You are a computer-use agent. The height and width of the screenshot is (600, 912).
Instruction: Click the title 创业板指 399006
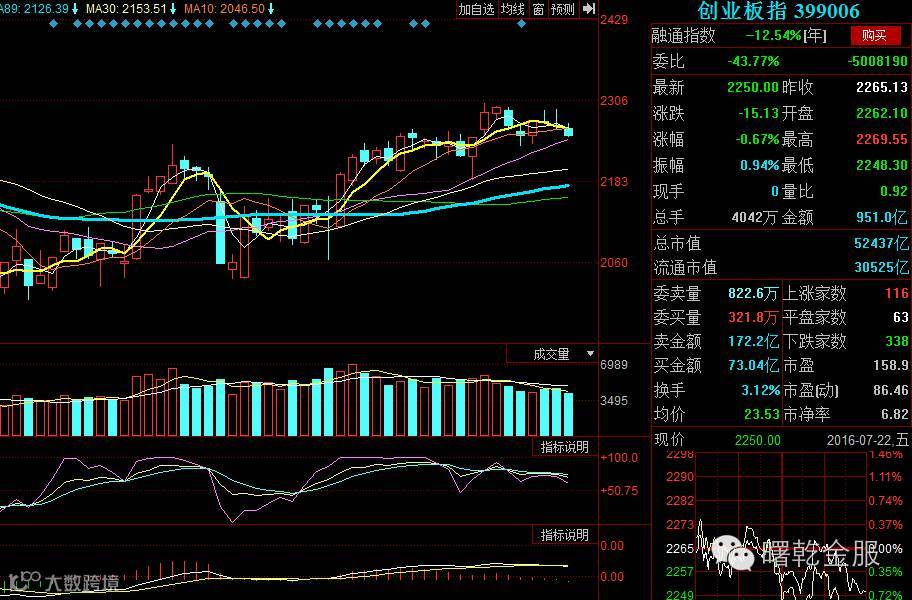click(778, 11)
